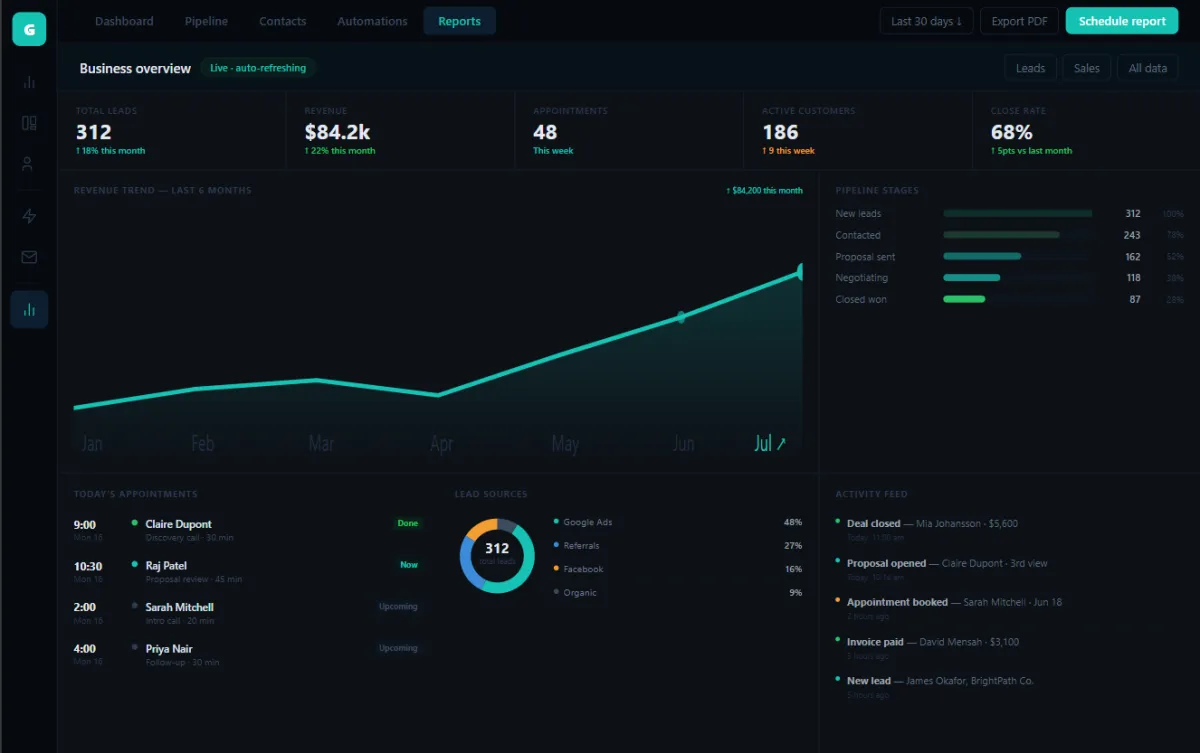Open the pipeline board sidebar icon

(29, 123)
